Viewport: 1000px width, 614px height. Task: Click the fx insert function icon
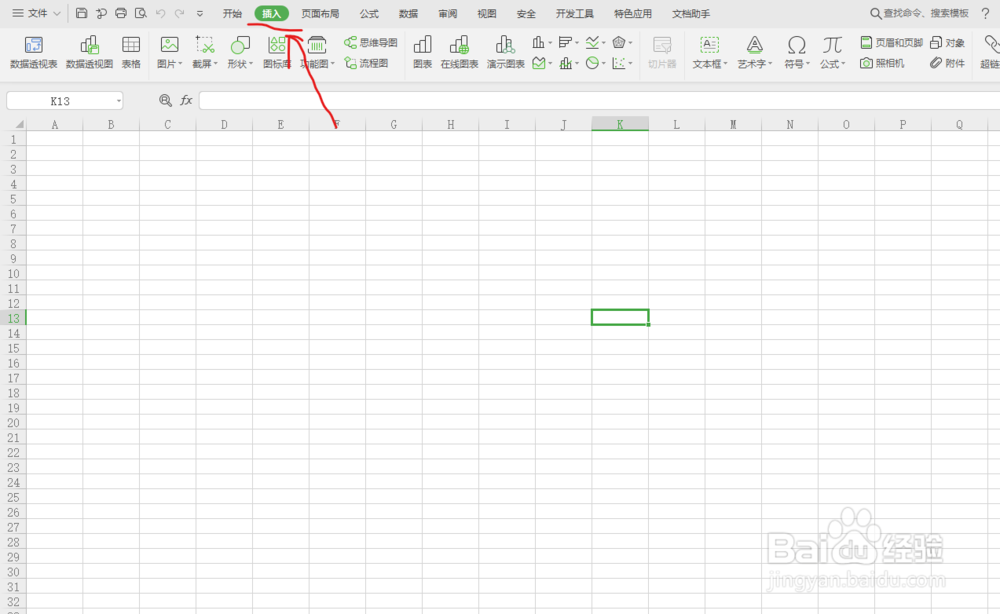coord(186,100)
